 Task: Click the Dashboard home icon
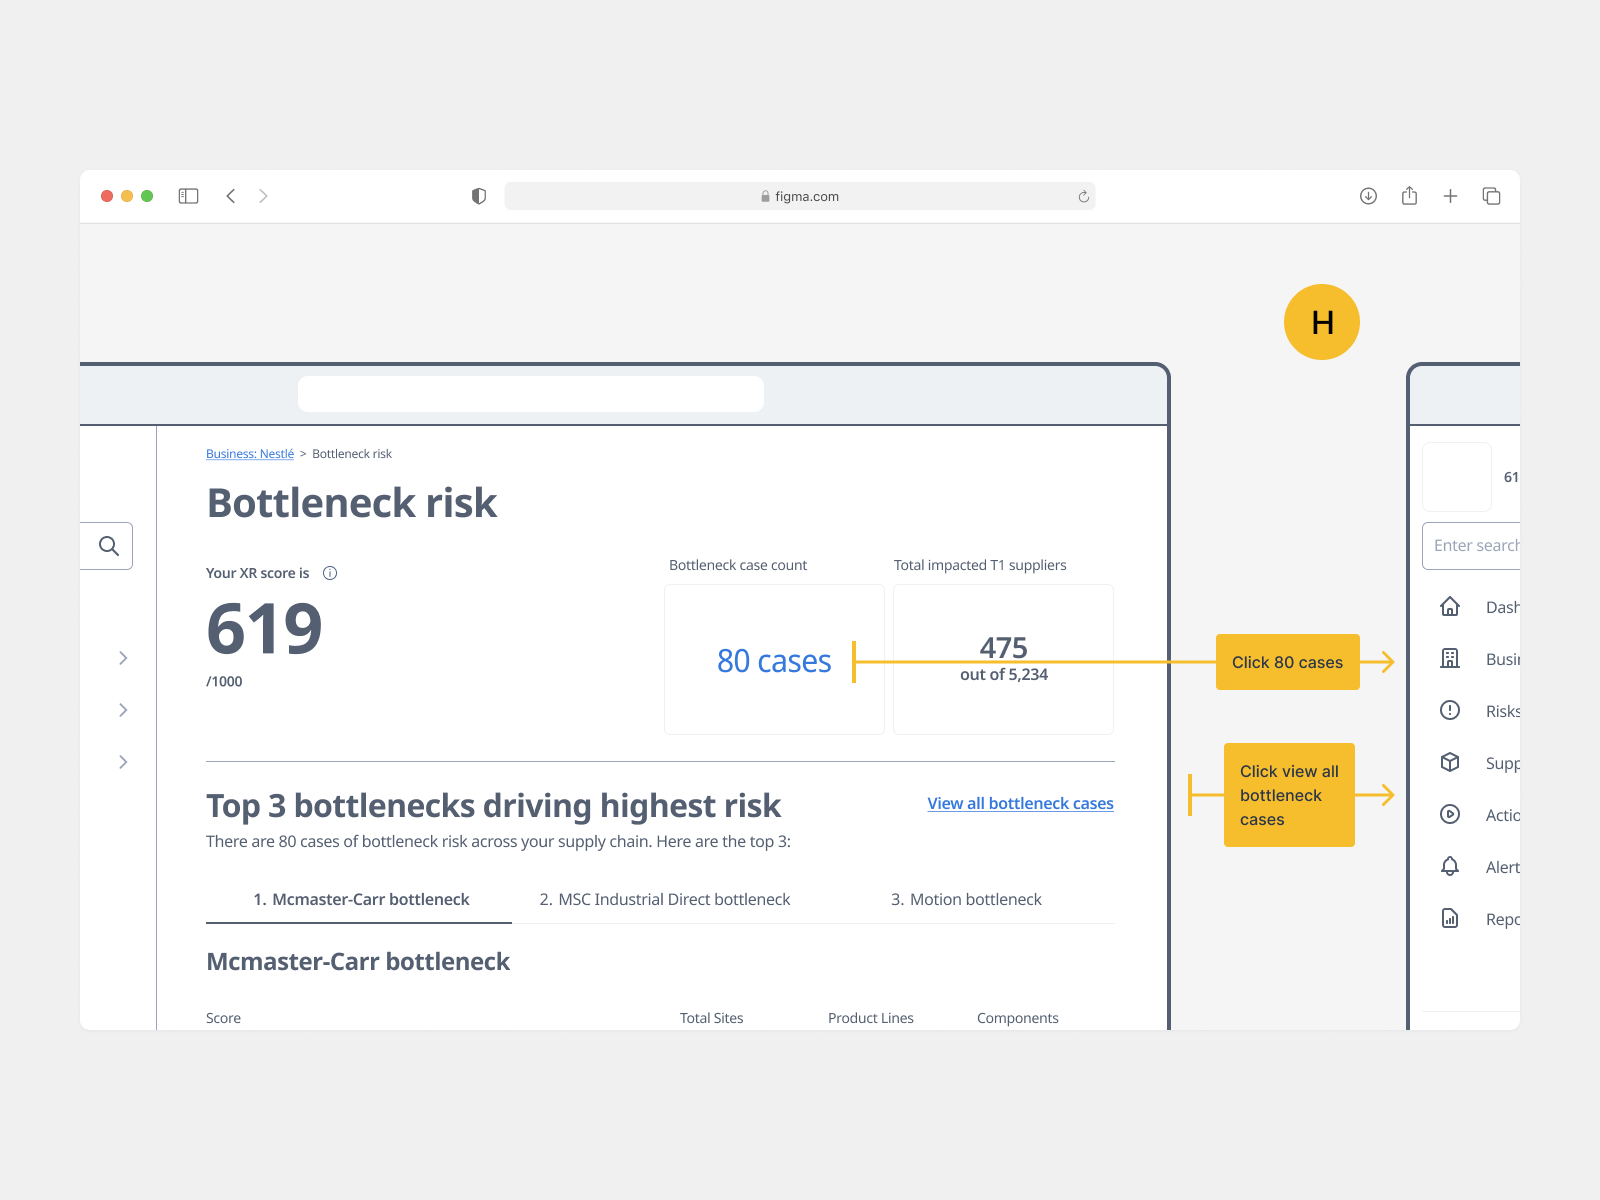(x=1450, y=607)
